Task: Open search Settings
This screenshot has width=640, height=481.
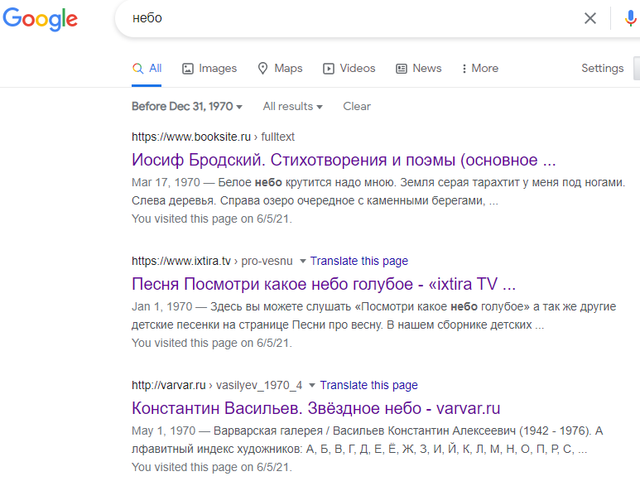Action: coord(602,68)
